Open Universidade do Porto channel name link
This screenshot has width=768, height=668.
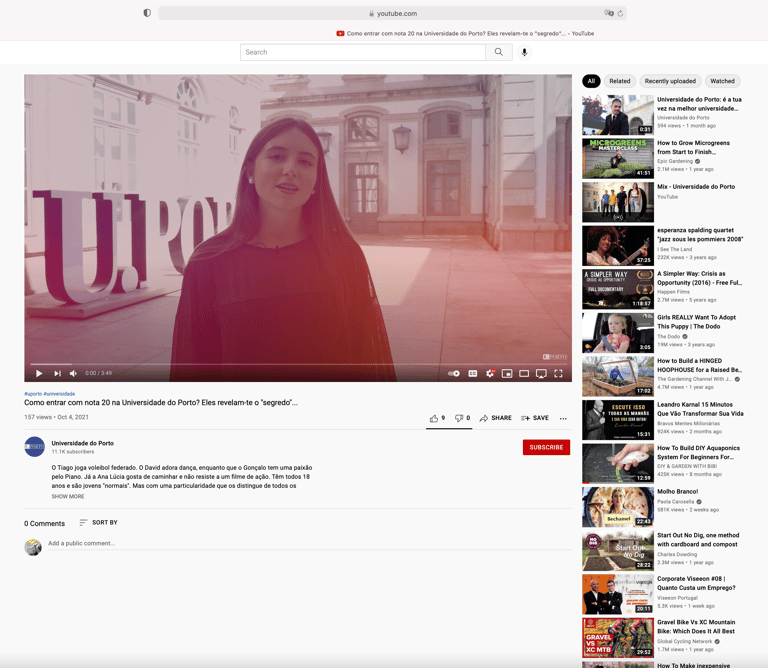click(x=82, y=443)
